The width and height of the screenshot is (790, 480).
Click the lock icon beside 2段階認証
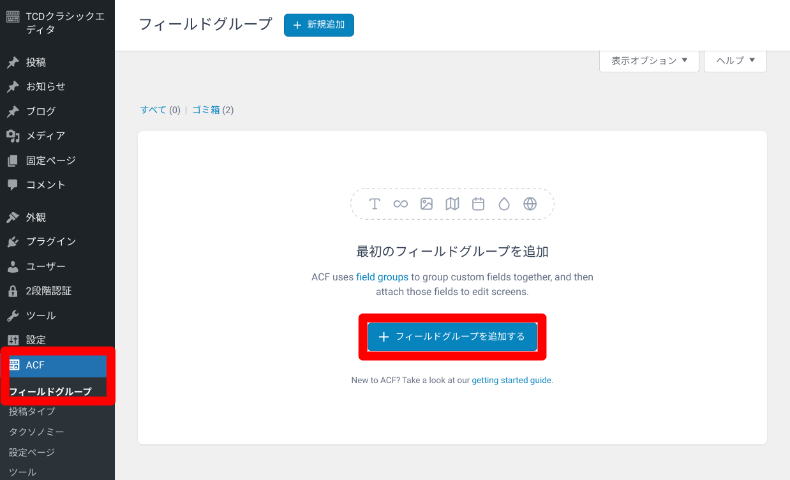point(13,291)
